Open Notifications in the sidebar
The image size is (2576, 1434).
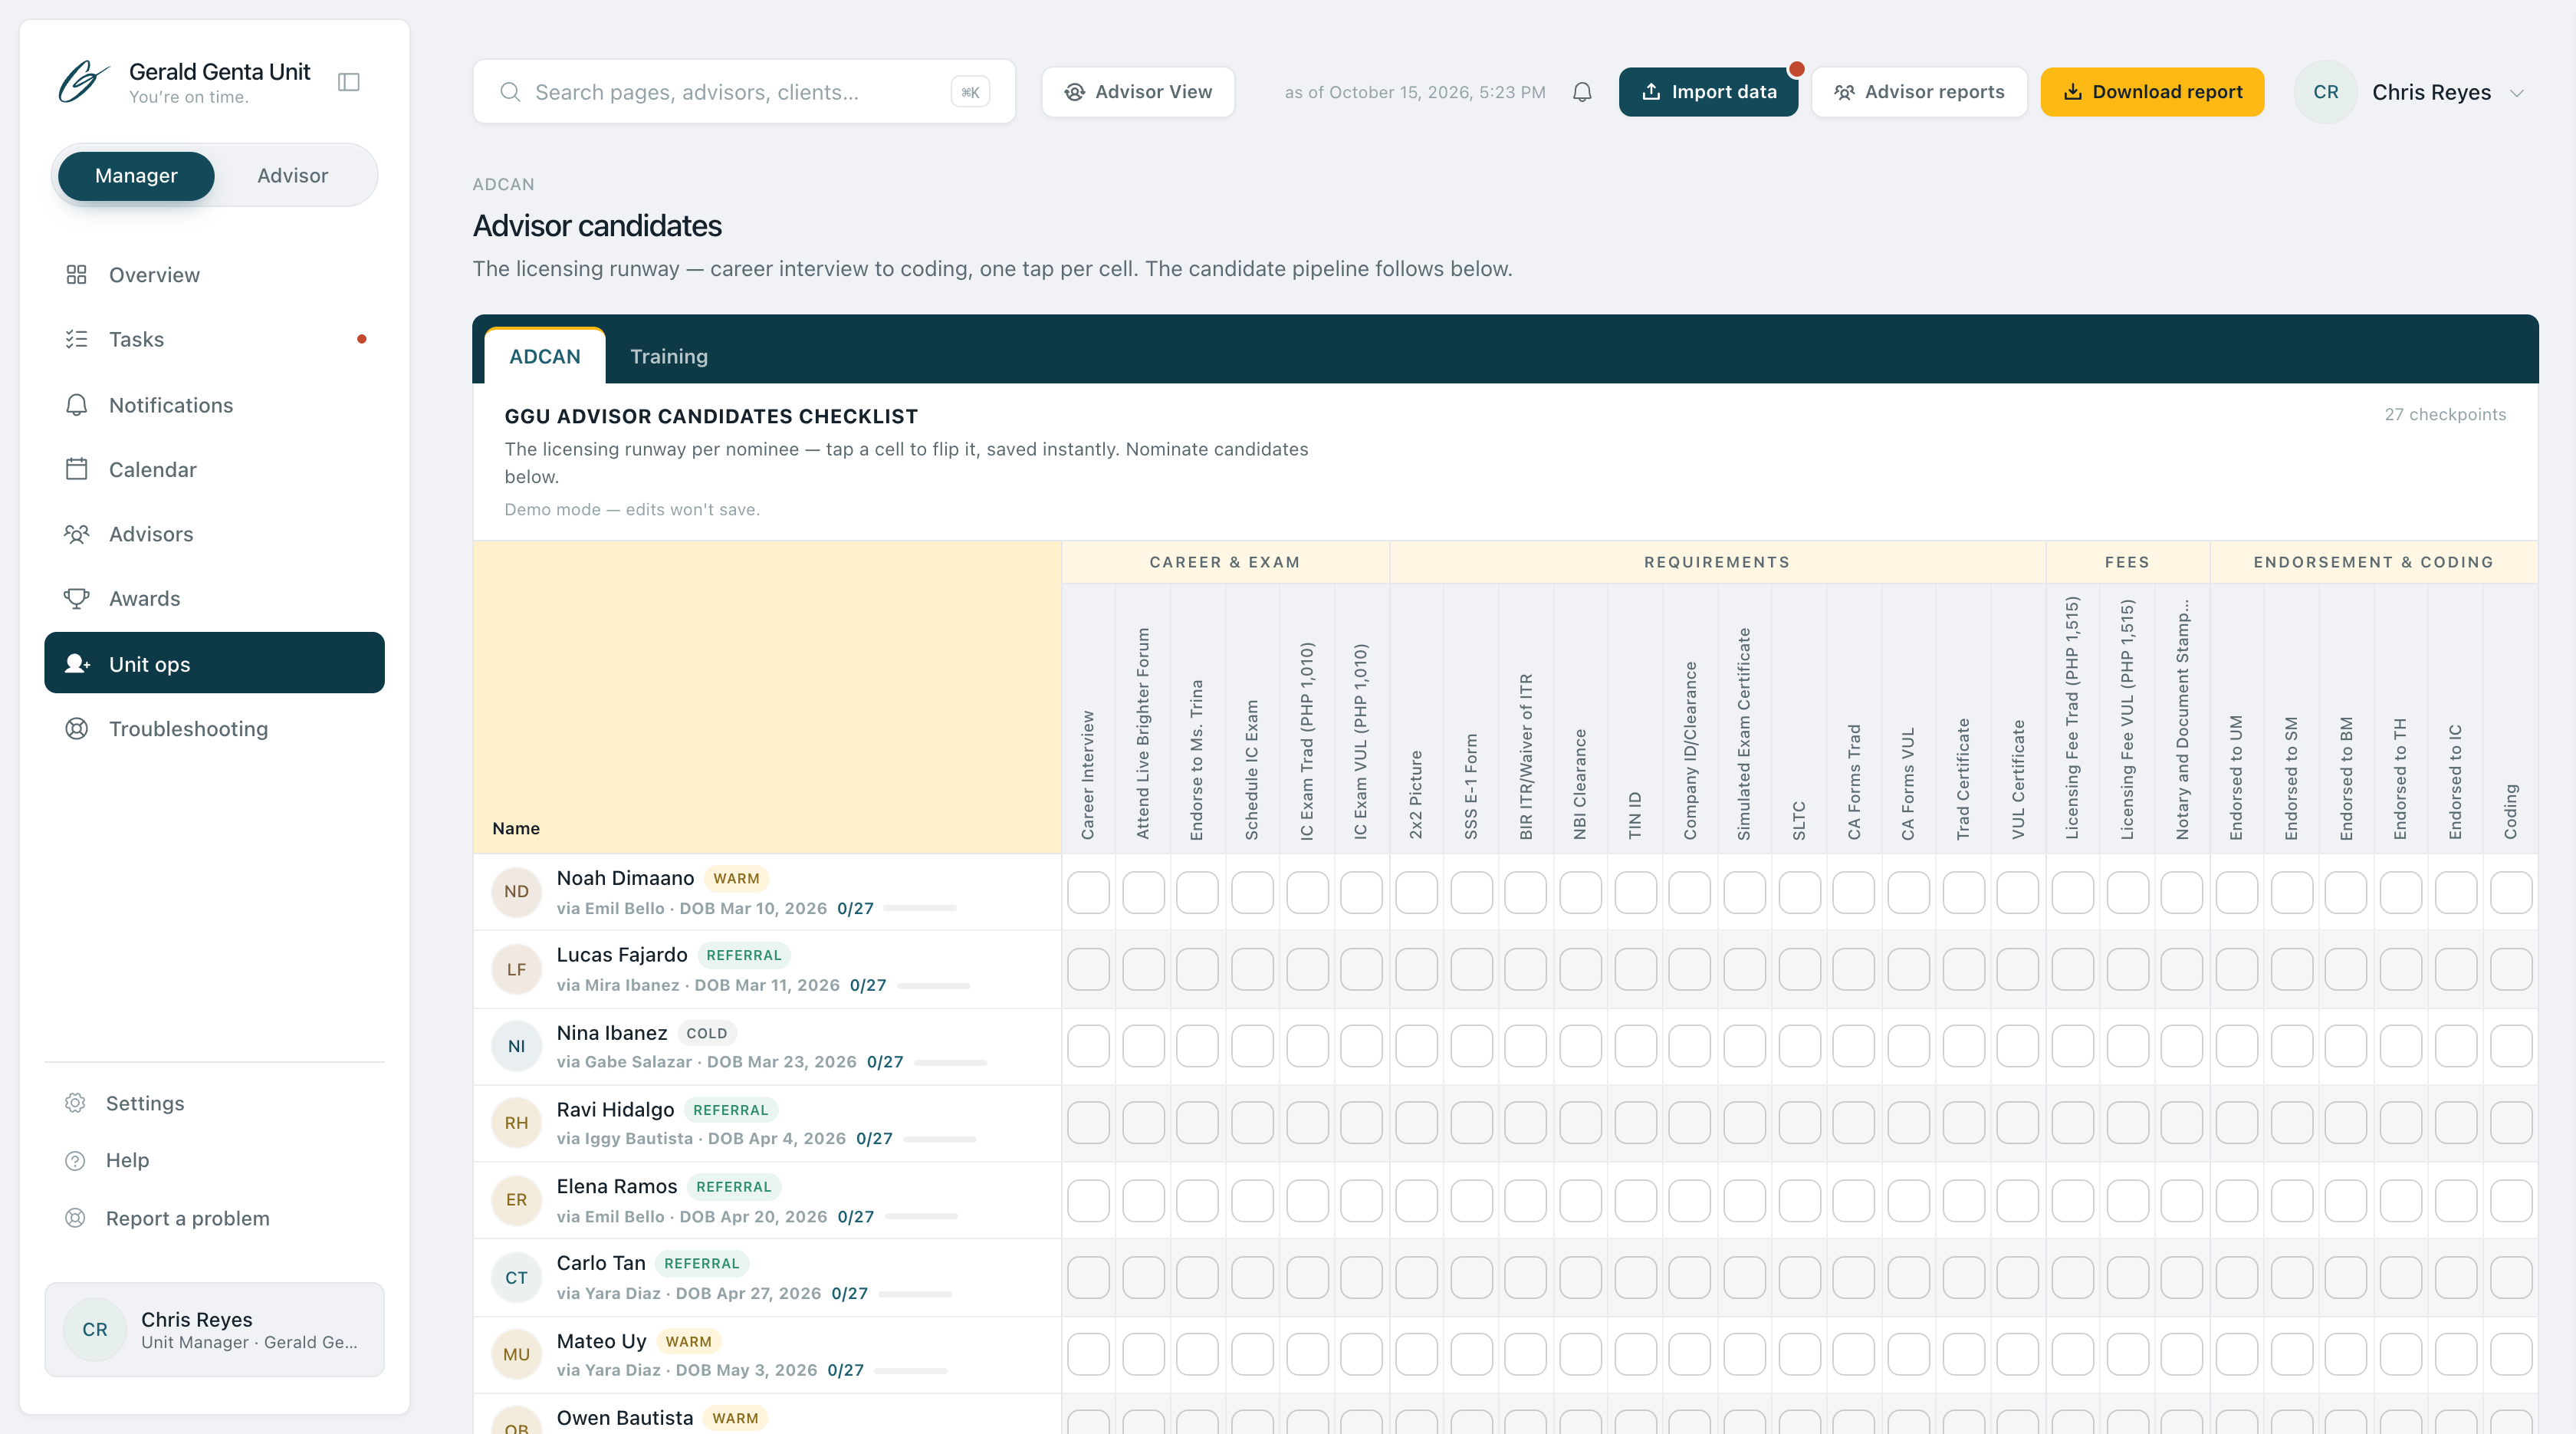coord(214,405)
